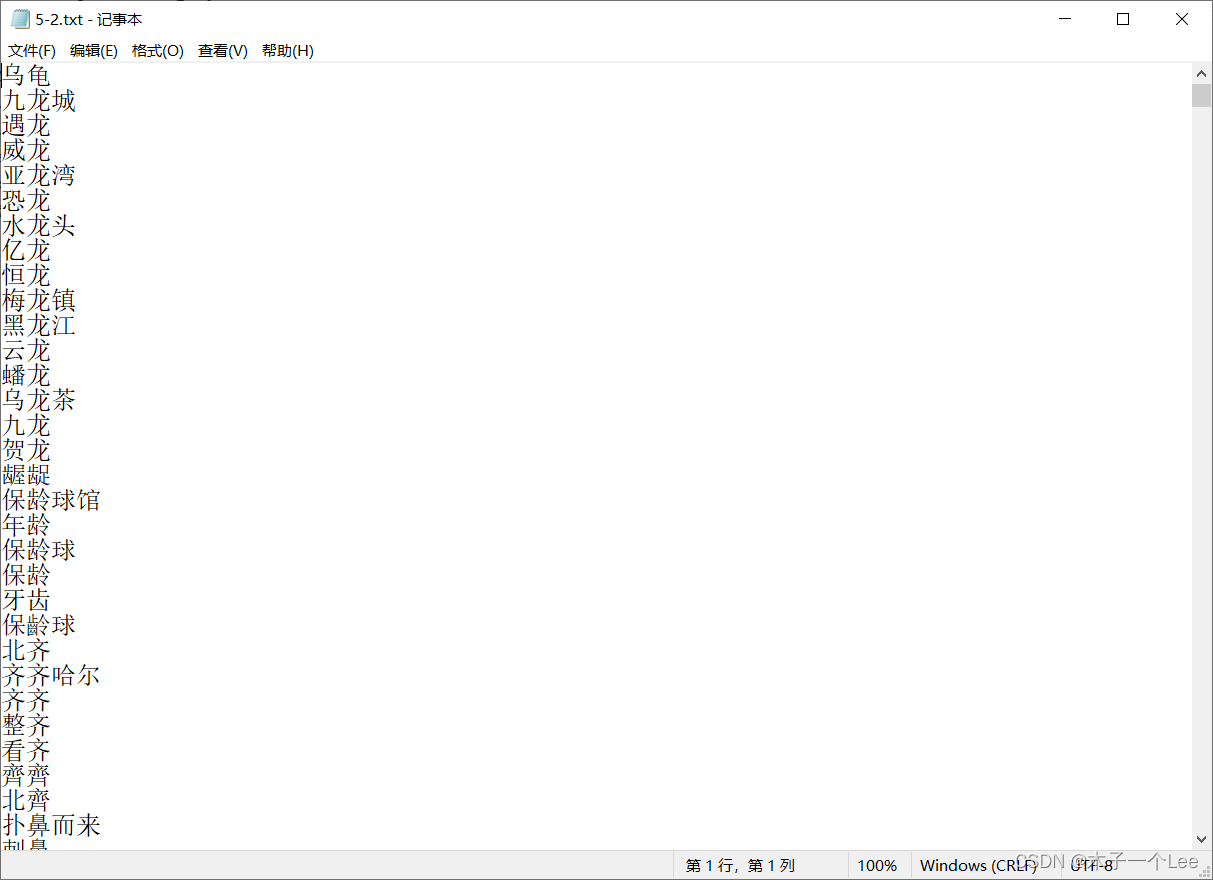1213x880 pixels.
Task: Click the Notepad icon in the title bar
Action: 20,19
